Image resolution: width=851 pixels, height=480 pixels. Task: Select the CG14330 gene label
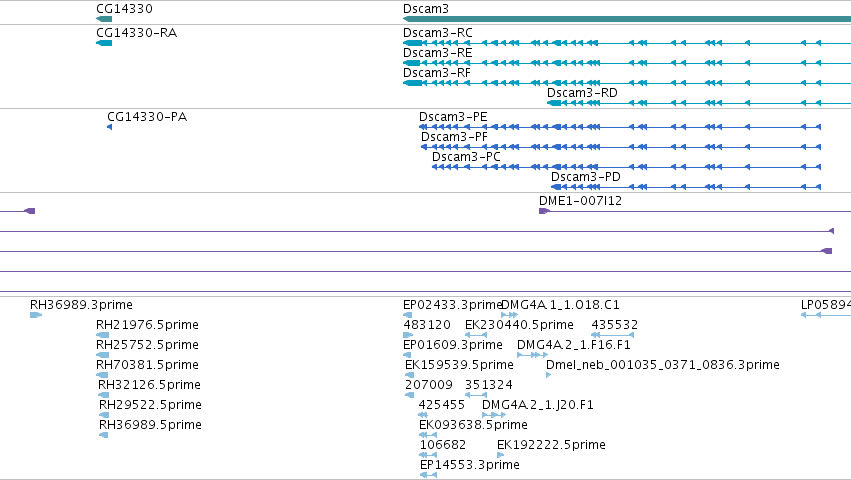(x=124, y=9)
